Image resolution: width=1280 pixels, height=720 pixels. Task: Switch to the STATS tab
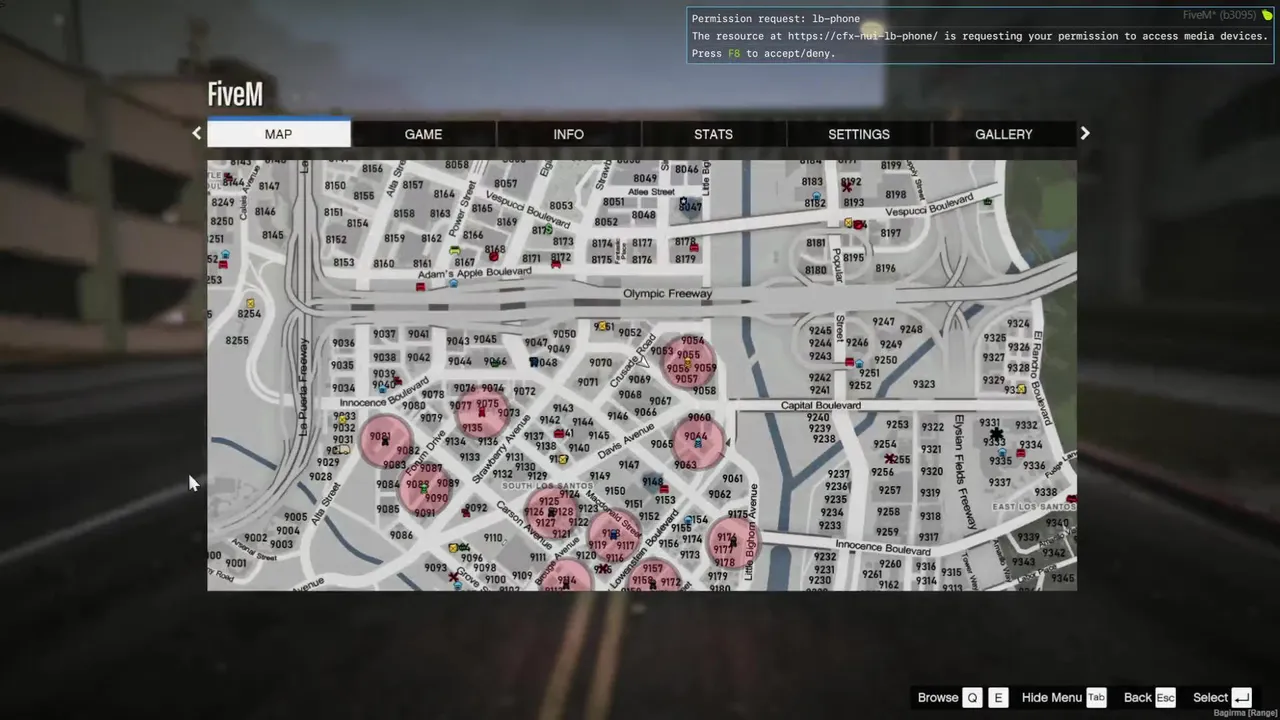[x=713, y=134]
